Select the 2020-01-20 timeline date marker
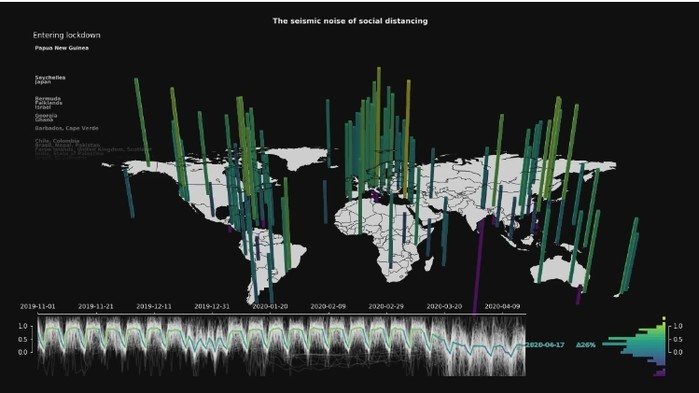 tap(270, 307)
